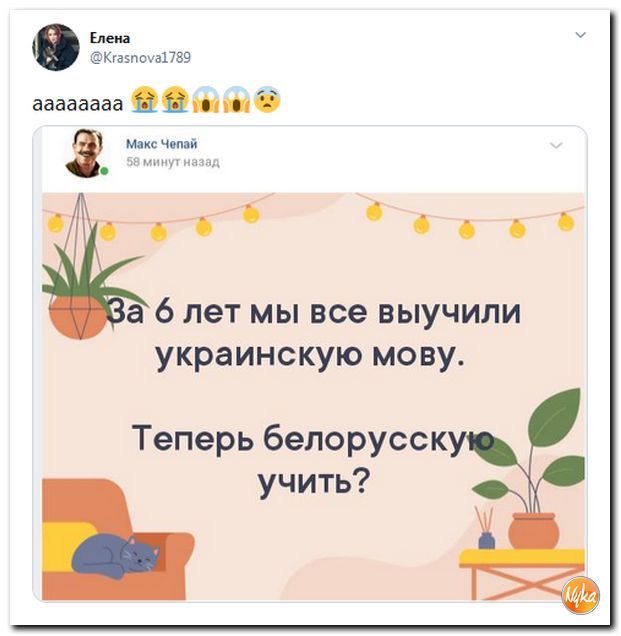
Task: Open Макс Чепай's avatar picture
Action: 86,153
